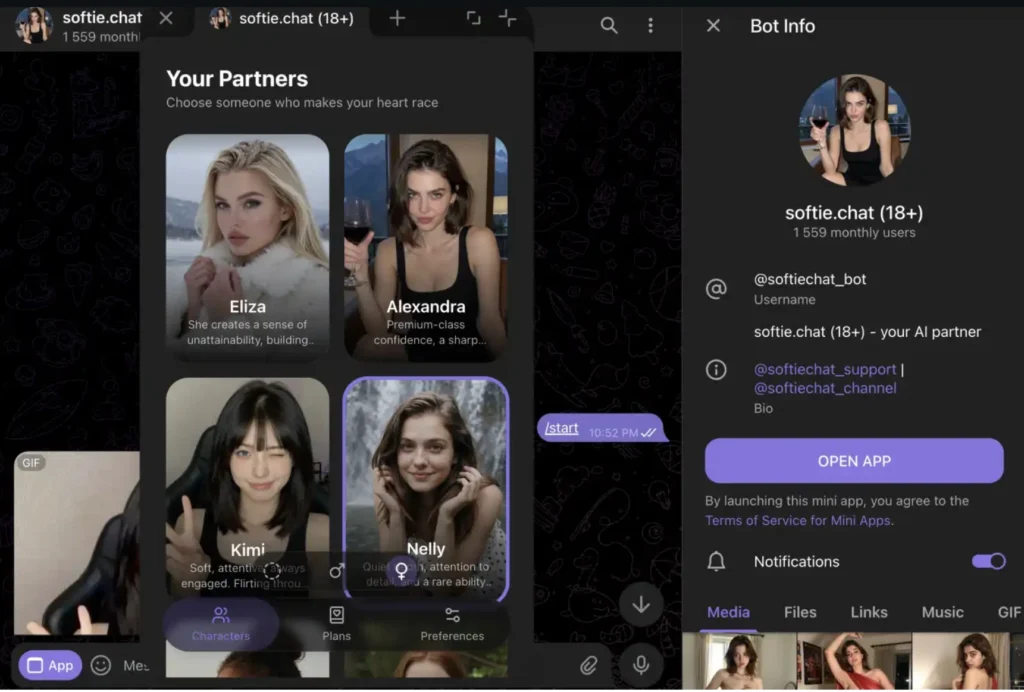Close the softie.chat mini app tab

pos(166,18)
